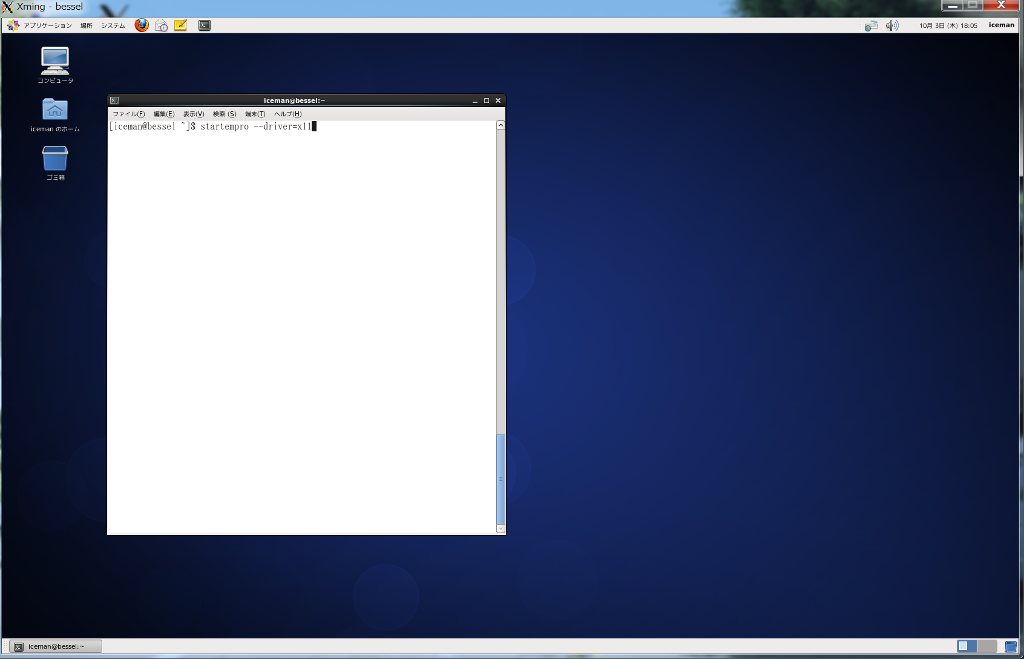The width and height of the screenshot is (1024, 659).
Task: Click the terminal scrollbar down arrow
Action: coord(501,529)
